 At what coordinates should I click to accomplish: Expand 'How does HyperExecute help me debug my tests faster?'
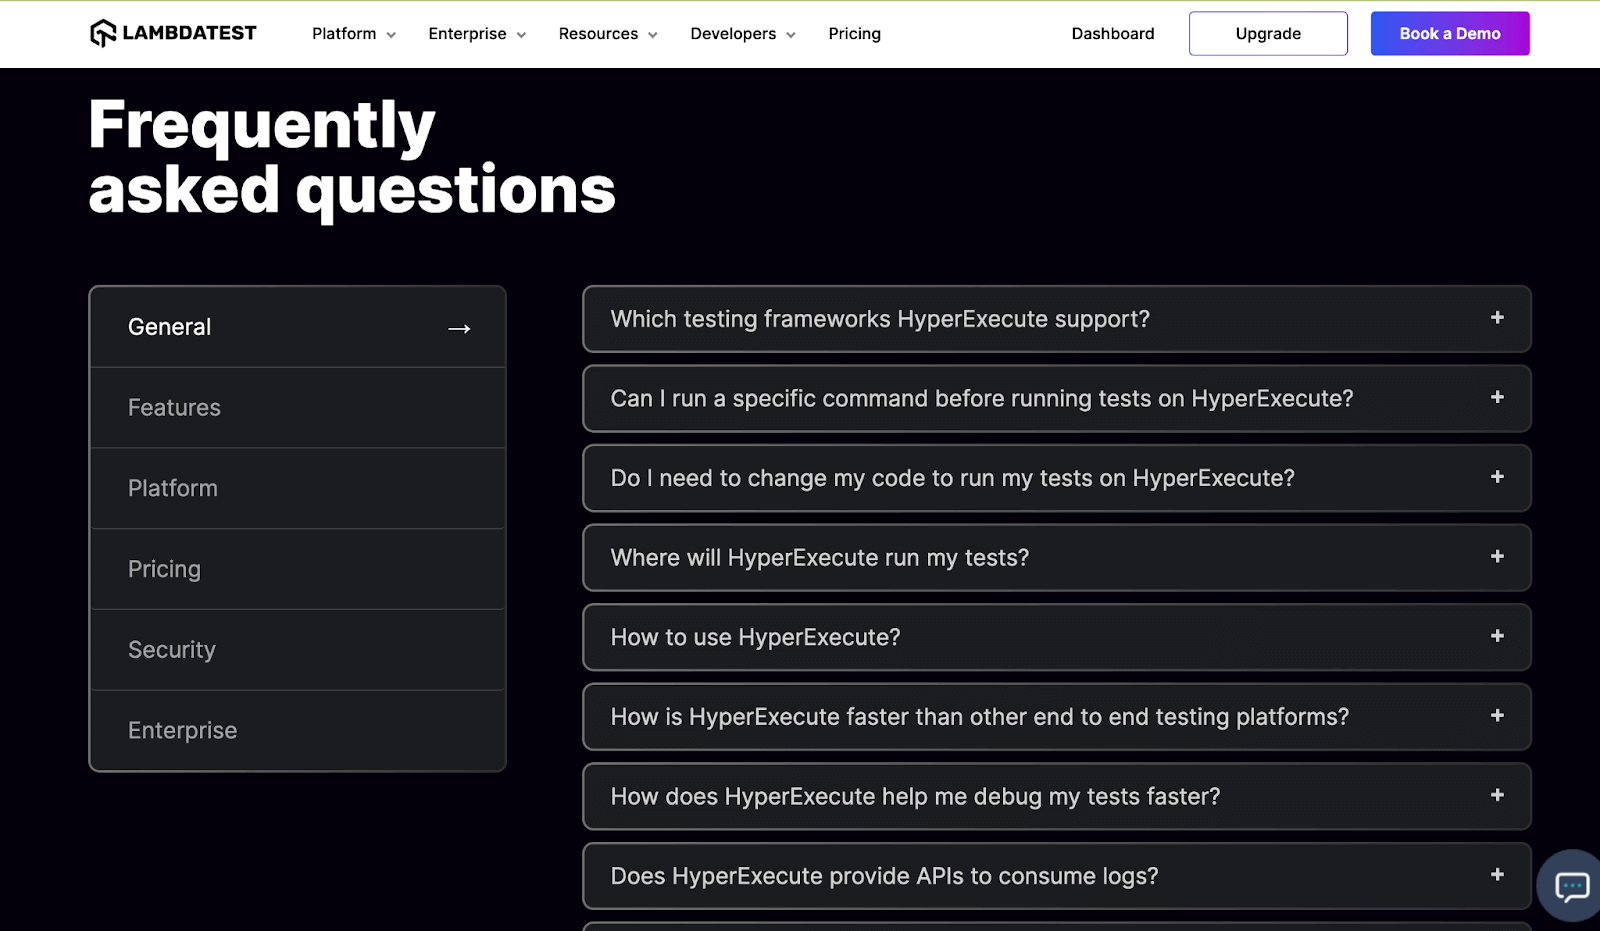[1056, 796]
